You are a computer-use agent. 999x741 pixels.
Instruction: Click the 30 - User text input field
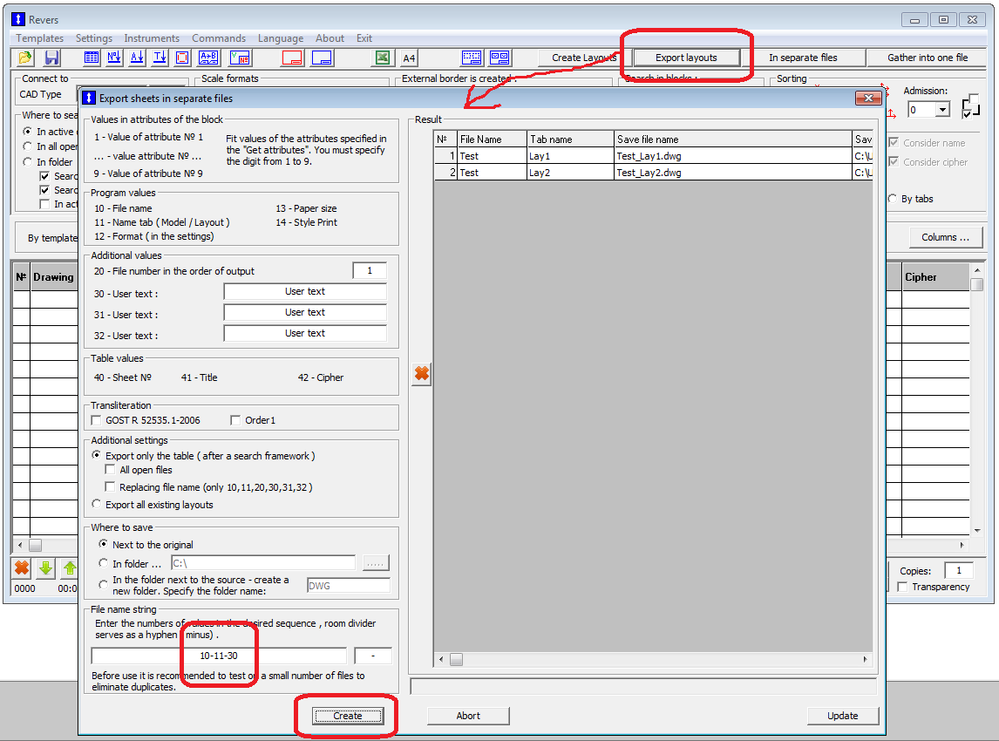pyautogui.click(x=305, y=292)
